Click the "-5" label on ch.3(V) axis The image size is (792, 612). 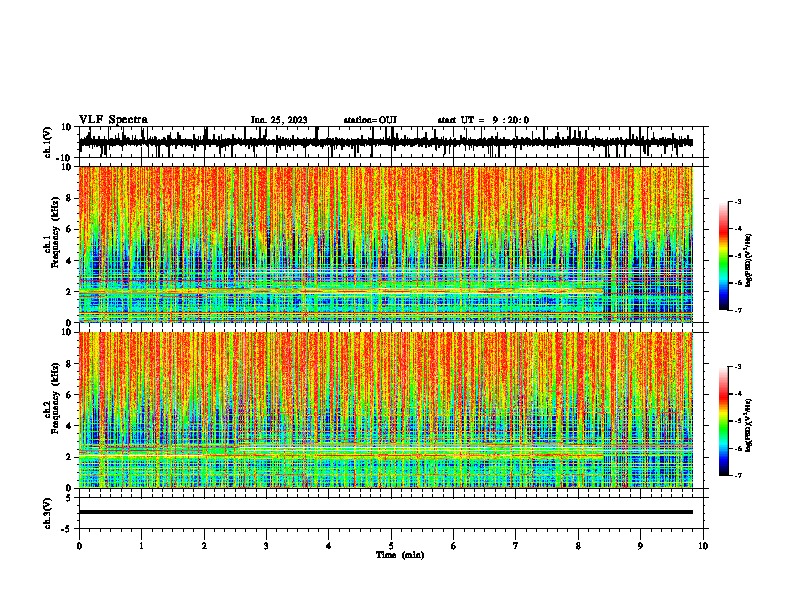pos(67,528)
